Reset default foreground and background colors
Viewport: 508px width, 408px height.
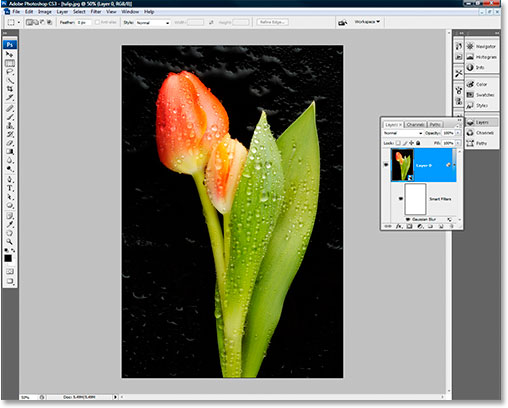[x=7, y=250]
